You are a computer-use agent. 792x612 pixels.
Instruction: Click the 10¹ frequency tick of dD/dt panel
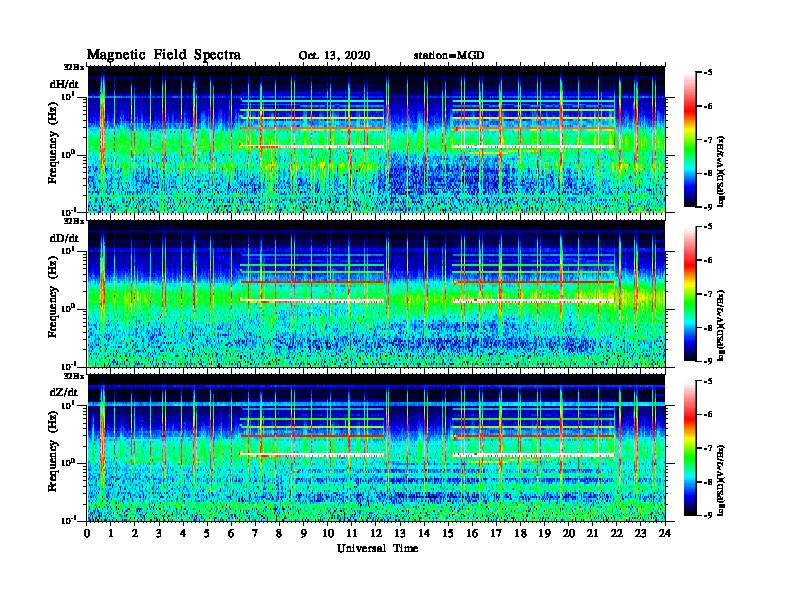[69, 251]
